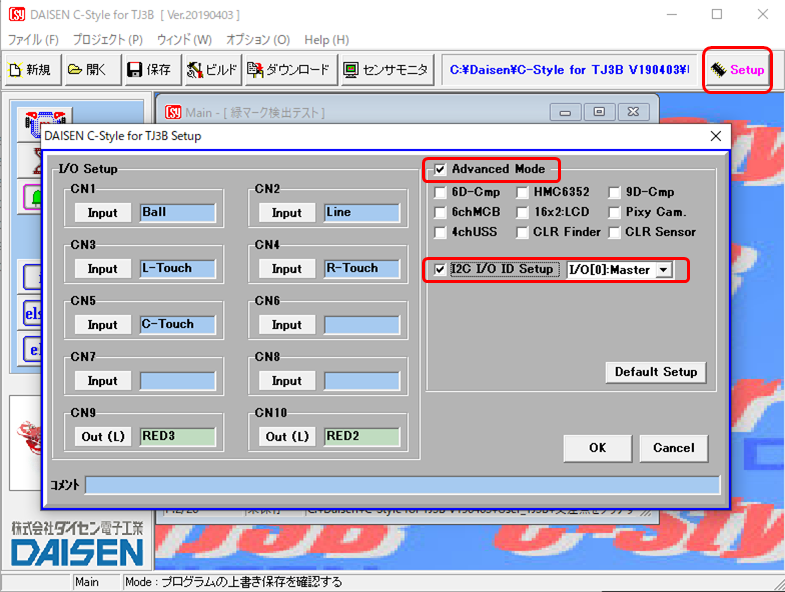Enable the CLR Sensor checkbox

point(614,232)
